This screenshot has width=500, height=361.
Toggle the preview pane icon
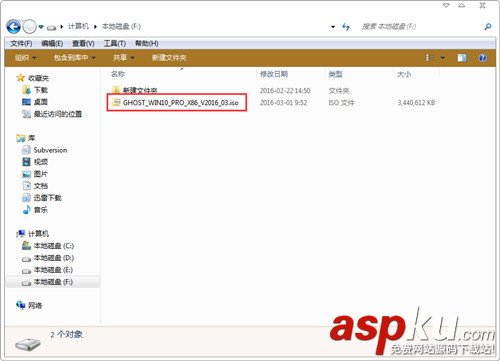point(462,58)
